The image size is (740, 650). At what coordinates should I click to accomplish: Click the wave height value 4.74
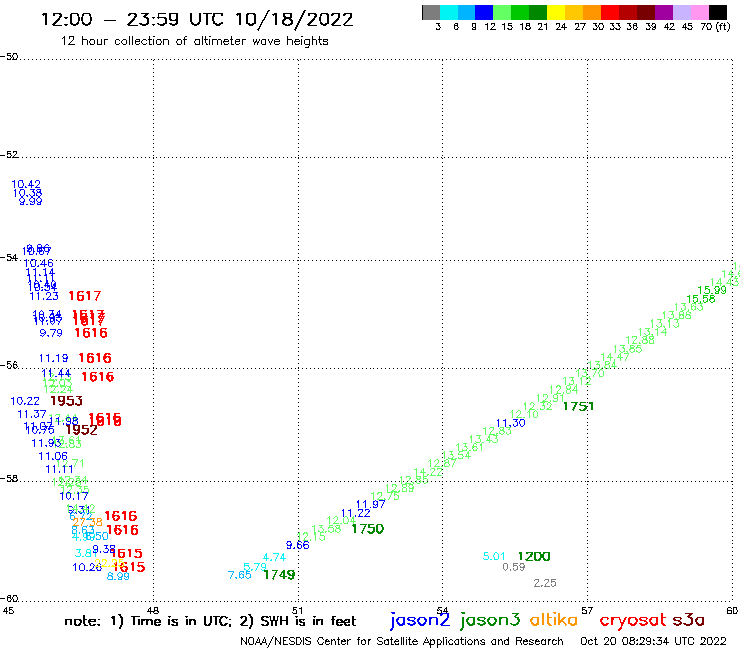click(x=274, y=557)
